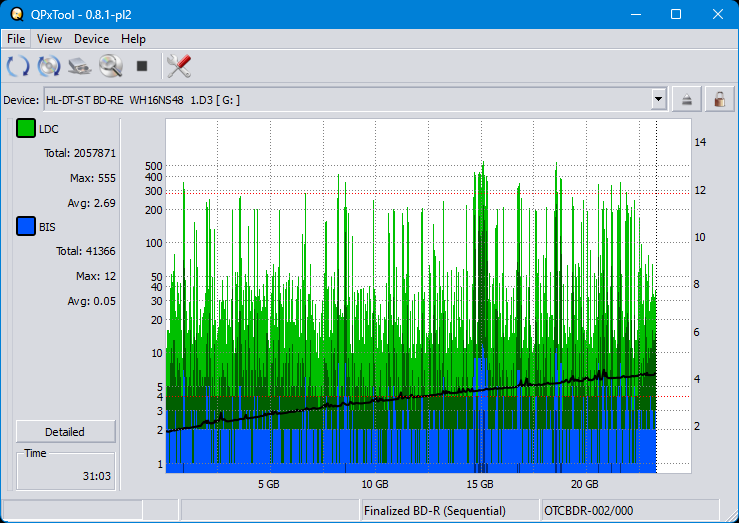Click the LDC Total: 2057871 value

point(80,153)
